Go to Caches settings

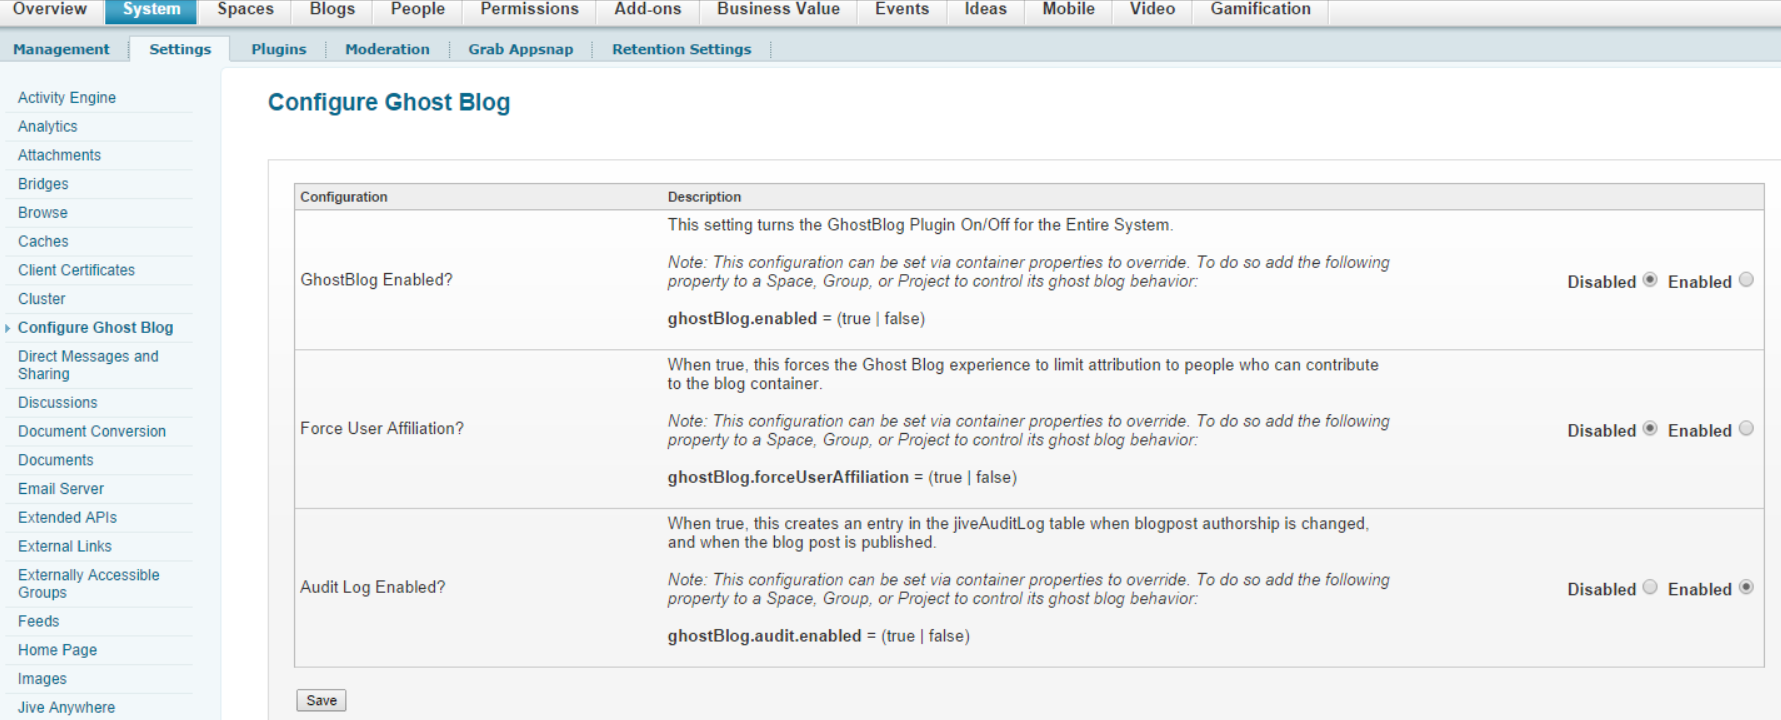coord(43,242)
